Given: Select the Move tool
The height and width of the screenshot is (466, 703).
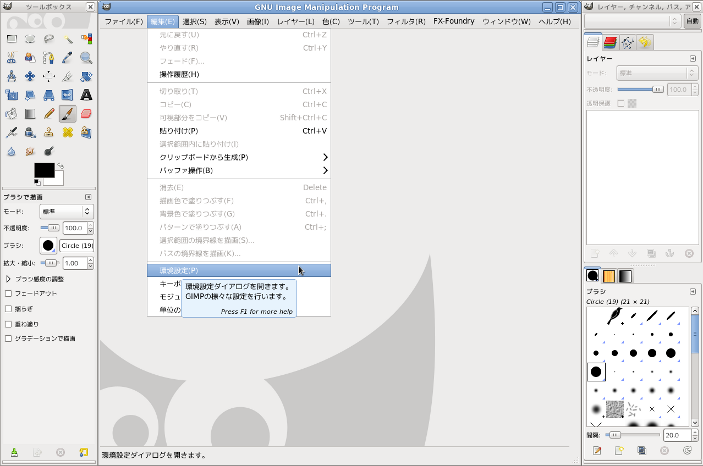Looking at the screenshot, I should point(30,77).
